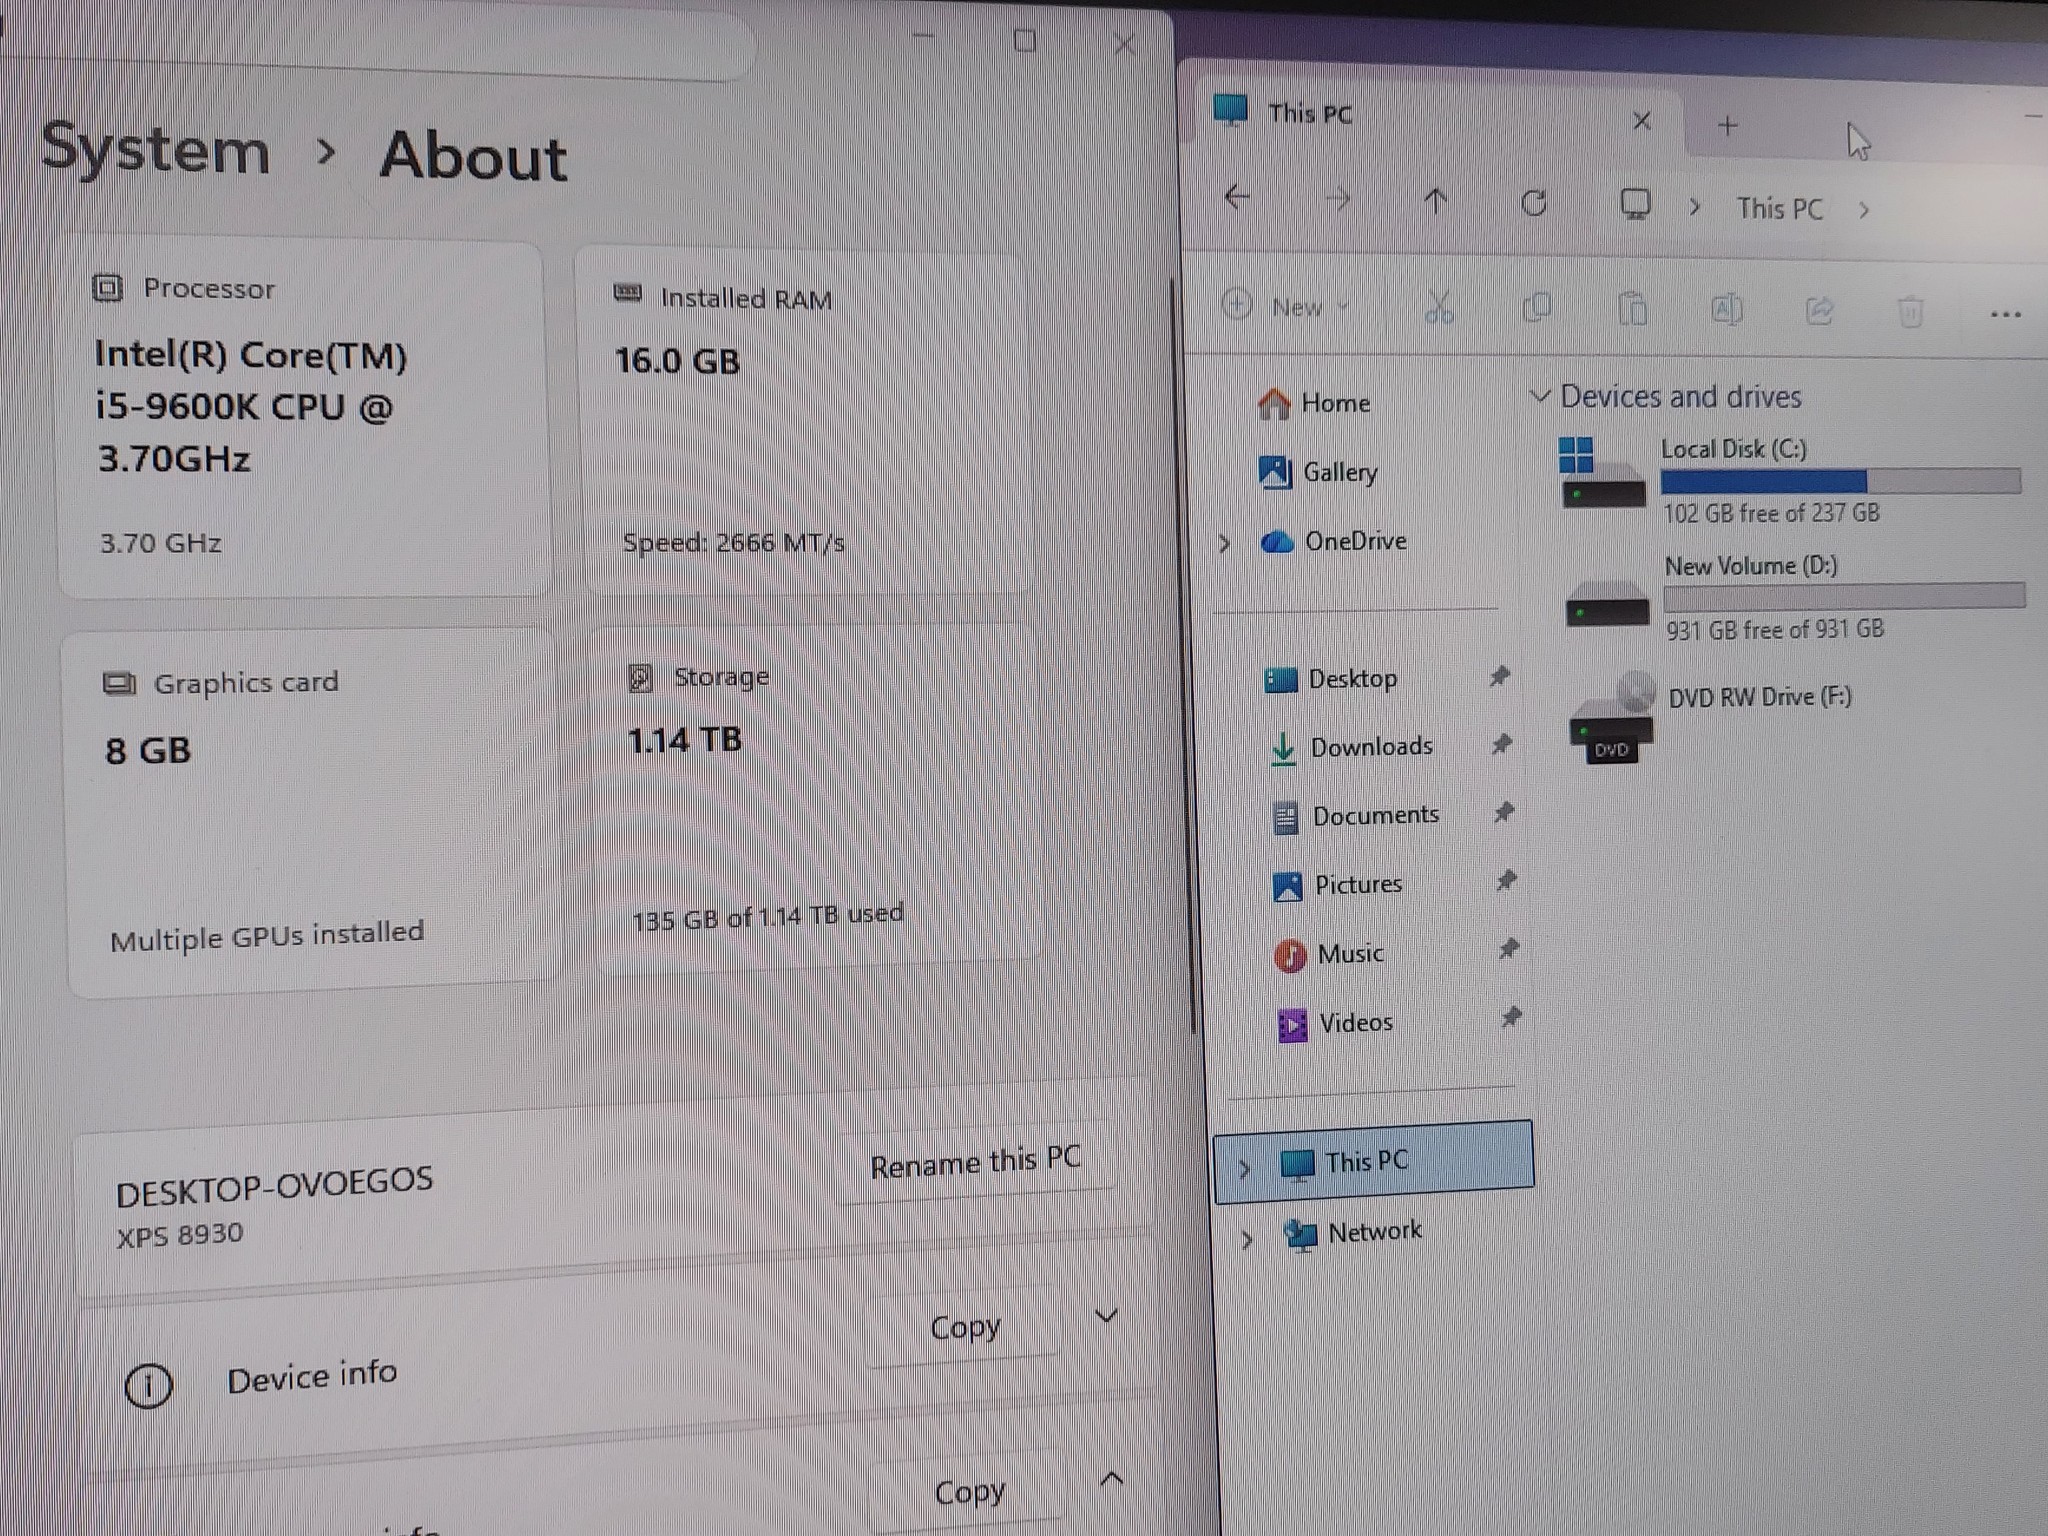This screenshot has height=1536, width=2048.
Task: Open Gallery in the navigation pane
Action: (1318, 471)
